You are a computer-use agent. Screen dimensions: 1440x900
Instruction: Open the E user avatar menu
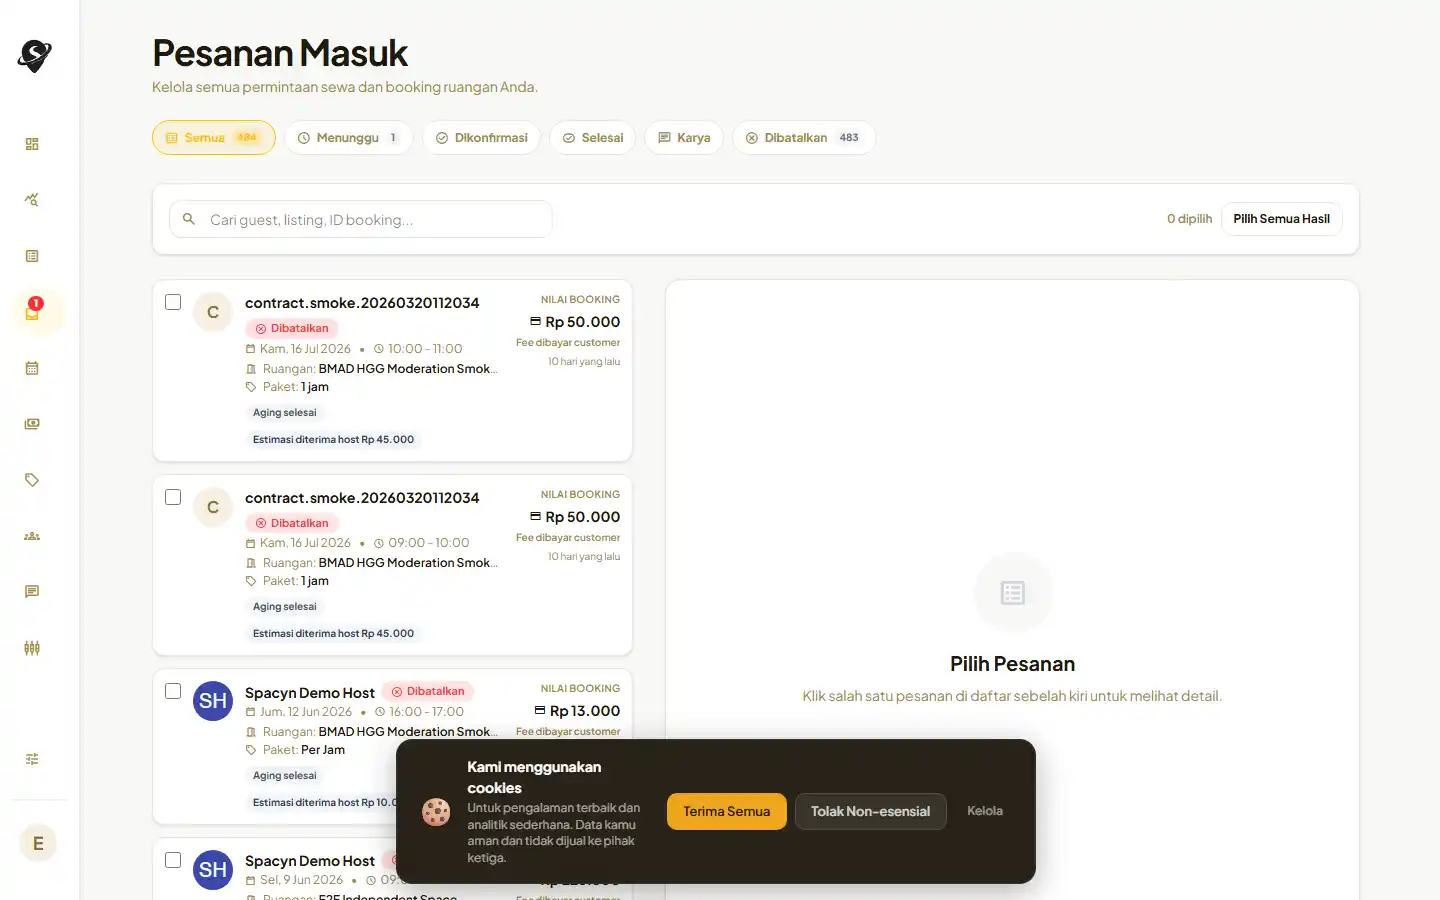[x=38, y=843]
